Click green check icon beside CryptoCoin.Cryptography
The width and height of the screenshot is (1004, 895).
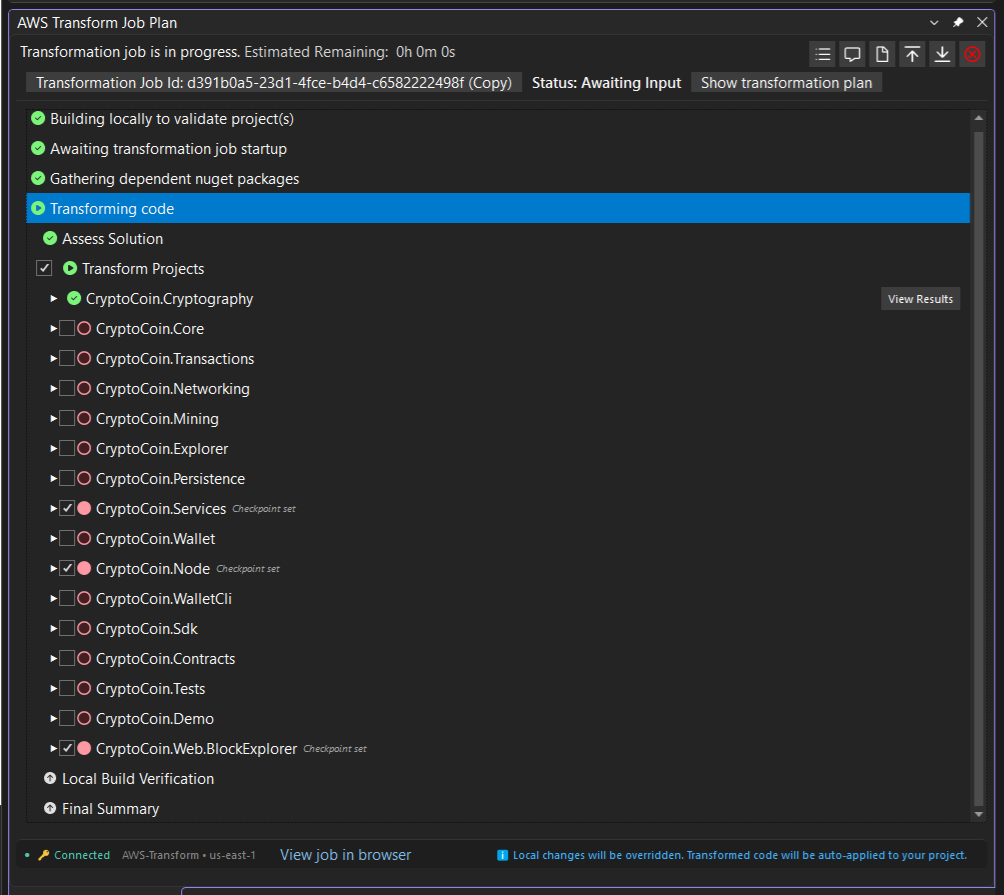pyautogui.click(x=74, y=298)
